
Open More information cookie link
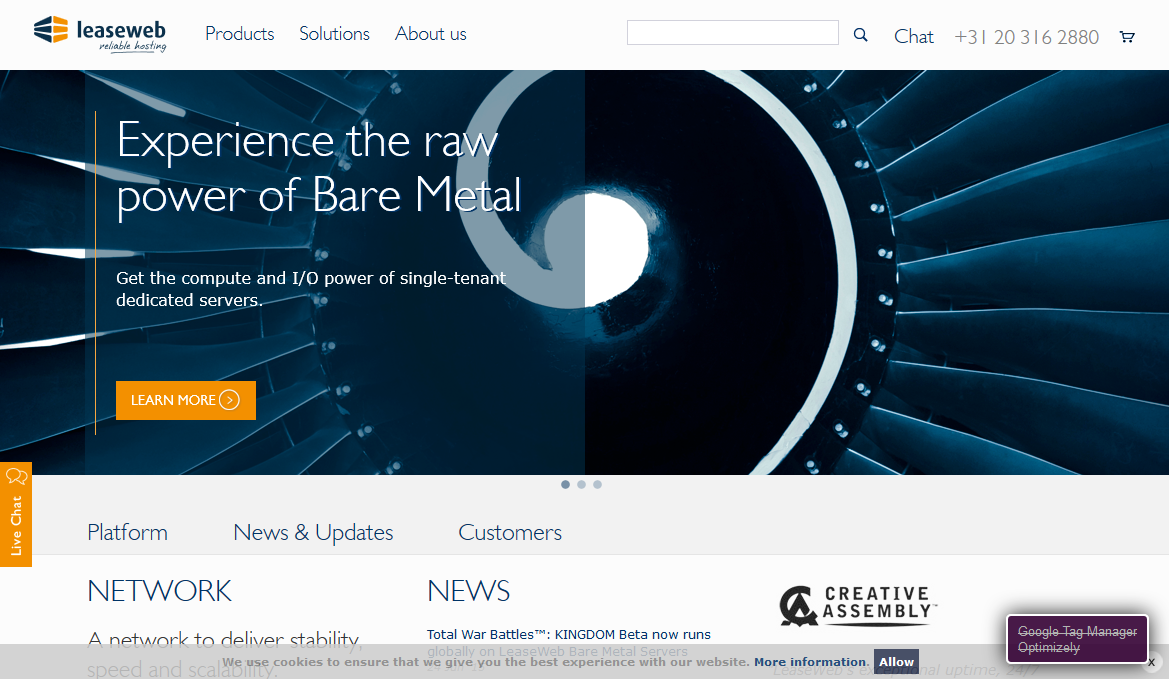(x=810, y=662)
